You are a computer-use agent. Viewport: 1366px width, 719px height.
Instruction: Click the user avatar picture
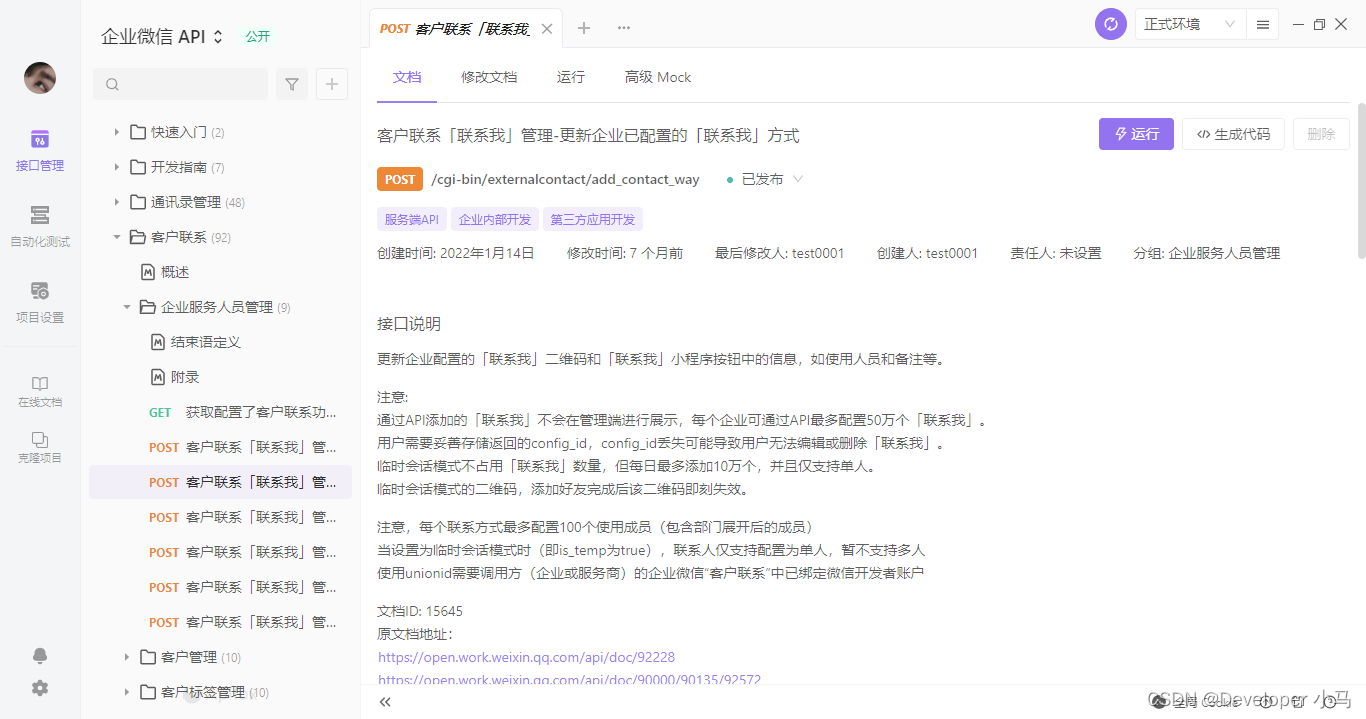point(40,78)
